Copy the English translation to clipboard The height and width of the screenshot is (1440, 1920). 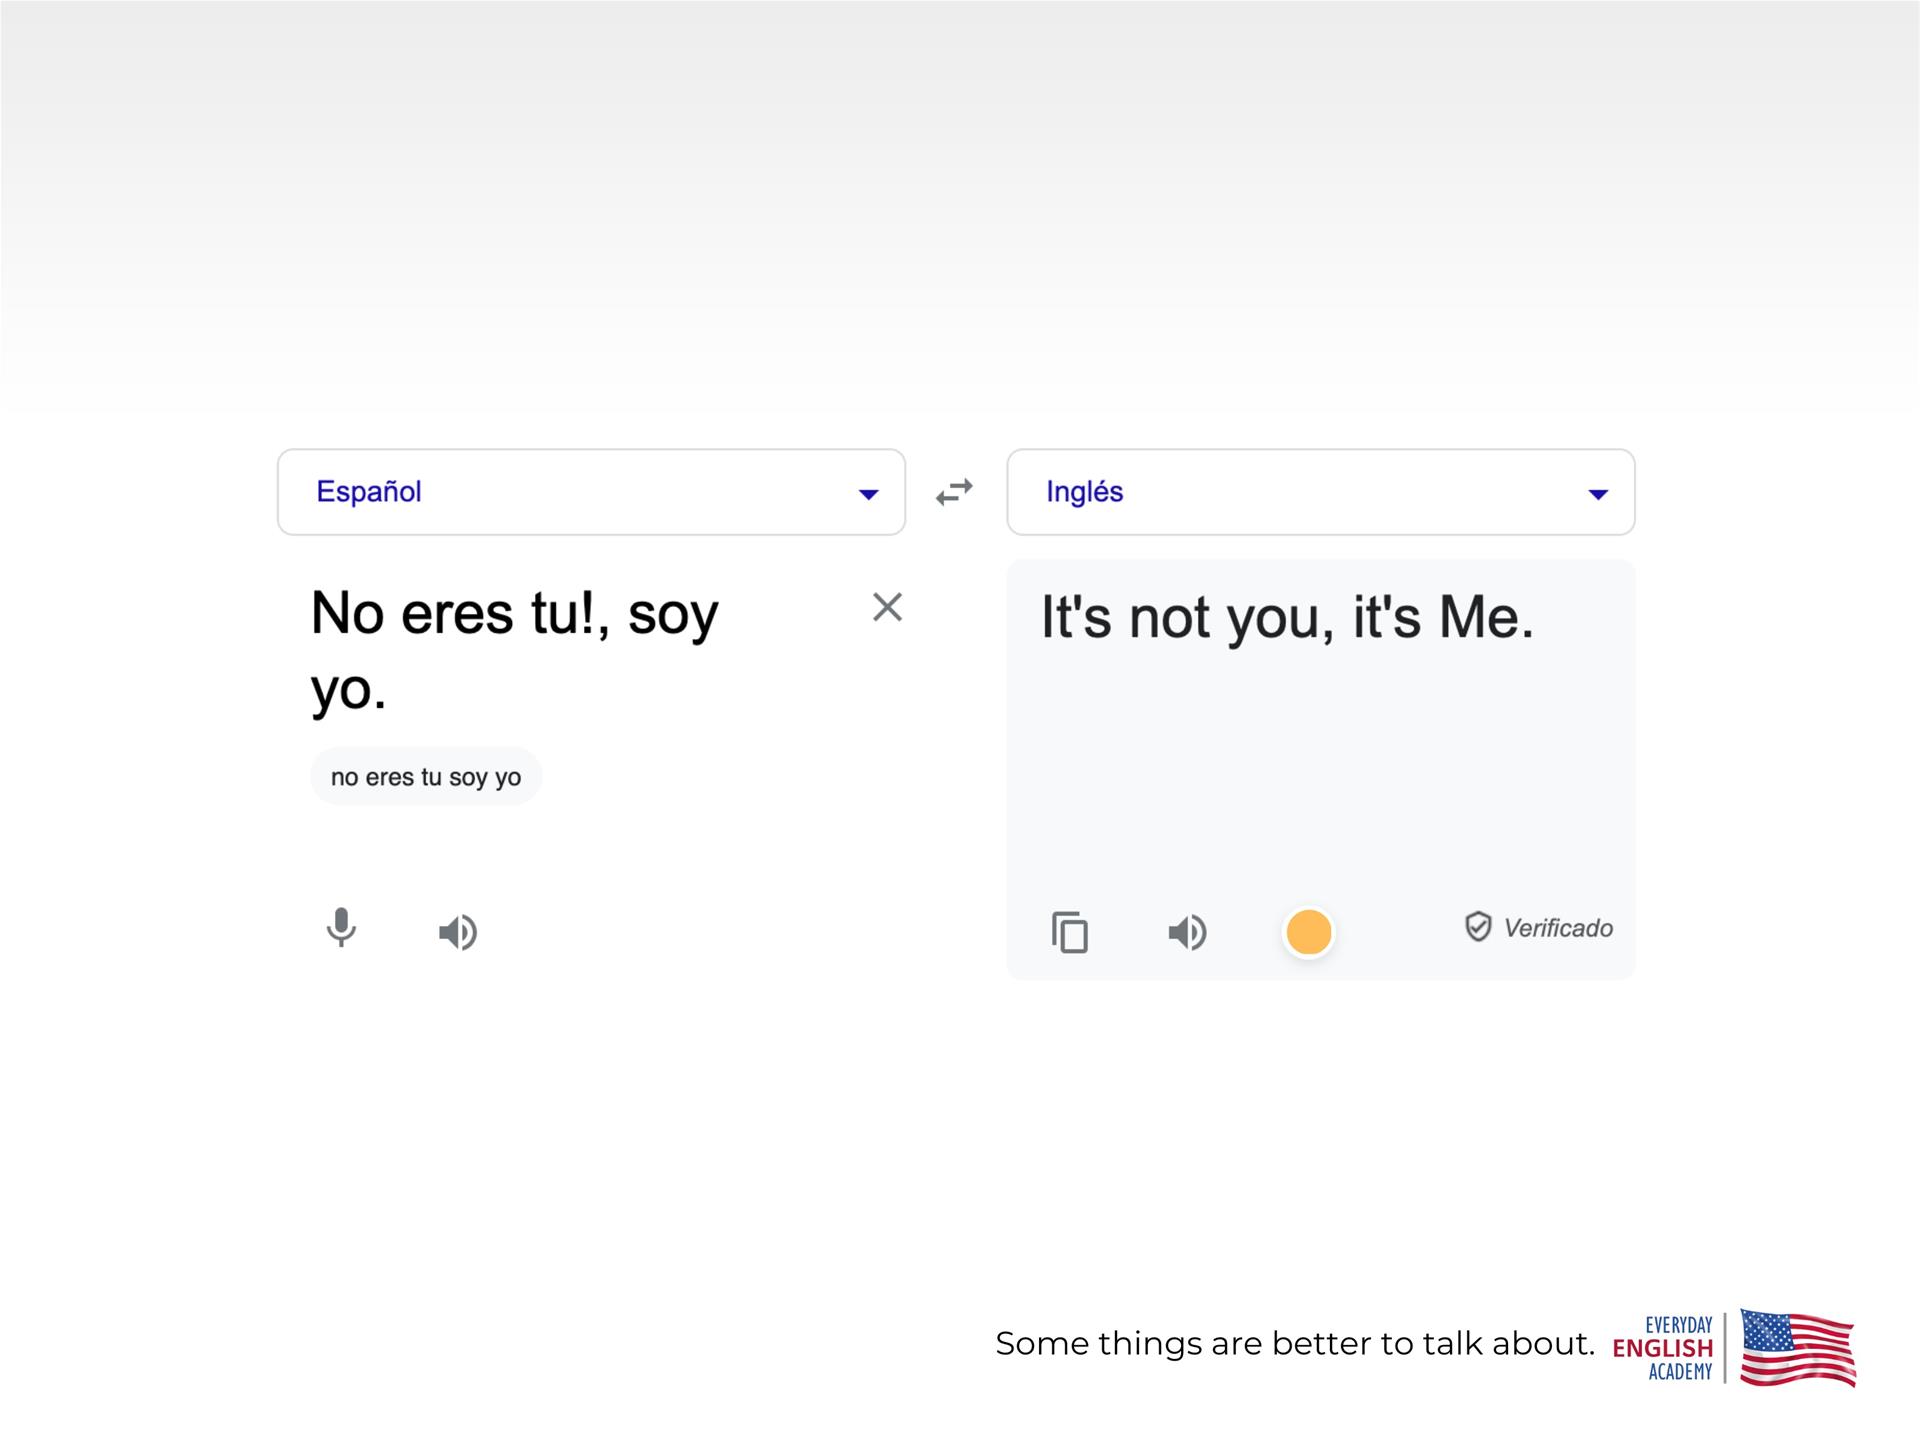tap(1070, 932)
